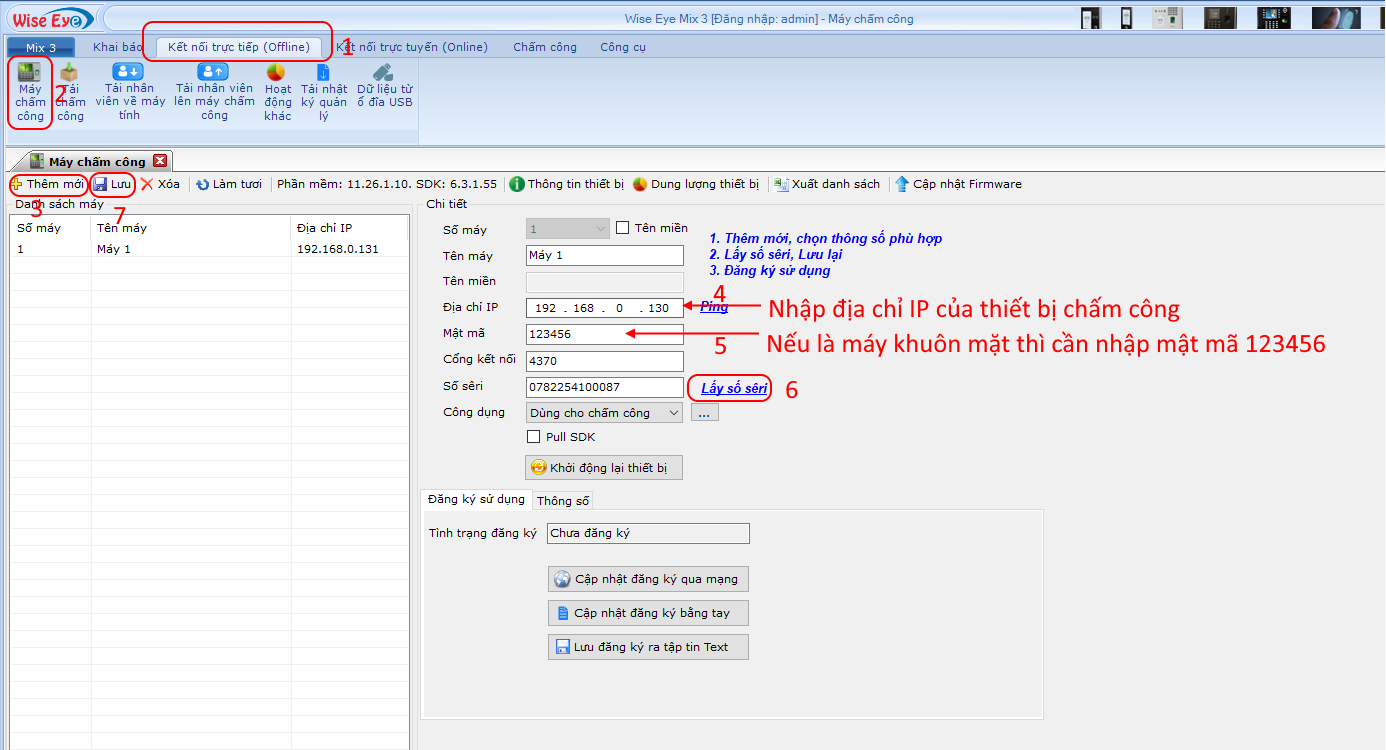Image resolution: width=1386 pixels, height=750 pixels.
Task: Click Thêm mới toolbar button
Action: [x=48, y=184]
